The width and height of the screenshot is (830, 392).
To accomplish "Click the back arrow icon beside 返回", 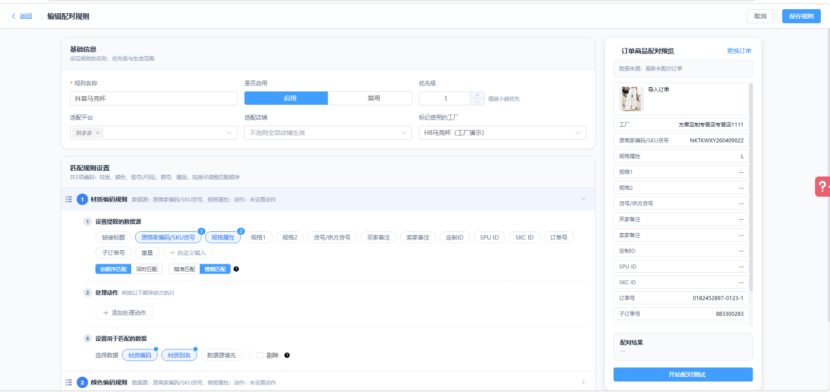I will 14,16.
